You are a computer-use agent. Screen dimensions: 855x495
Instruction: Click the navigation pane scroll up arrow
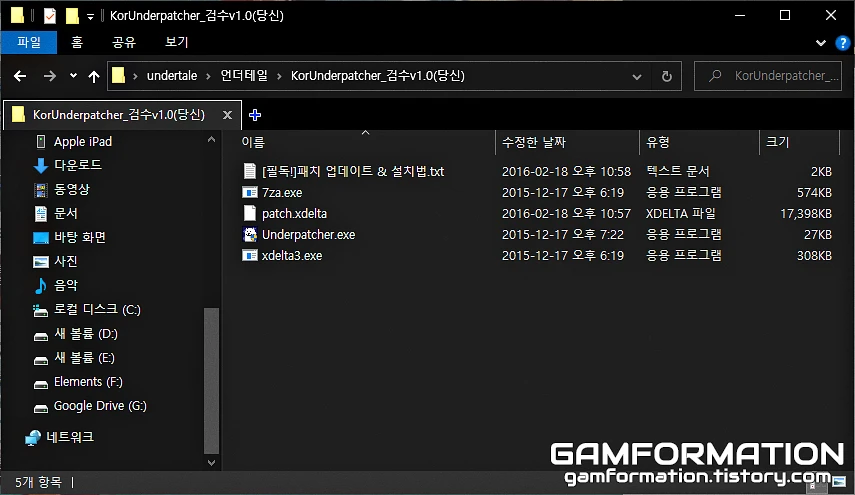pos(212,140)
